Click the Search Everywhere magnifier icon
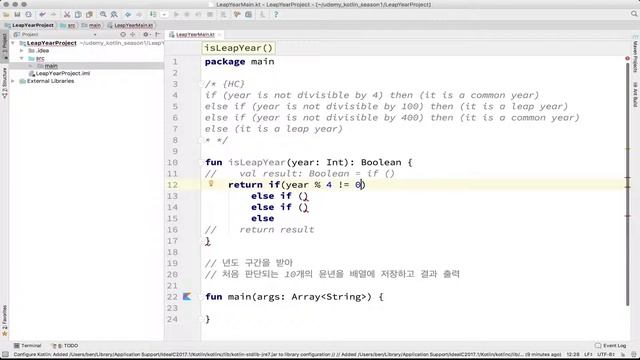640x360 pixels. tap(634, 14)
